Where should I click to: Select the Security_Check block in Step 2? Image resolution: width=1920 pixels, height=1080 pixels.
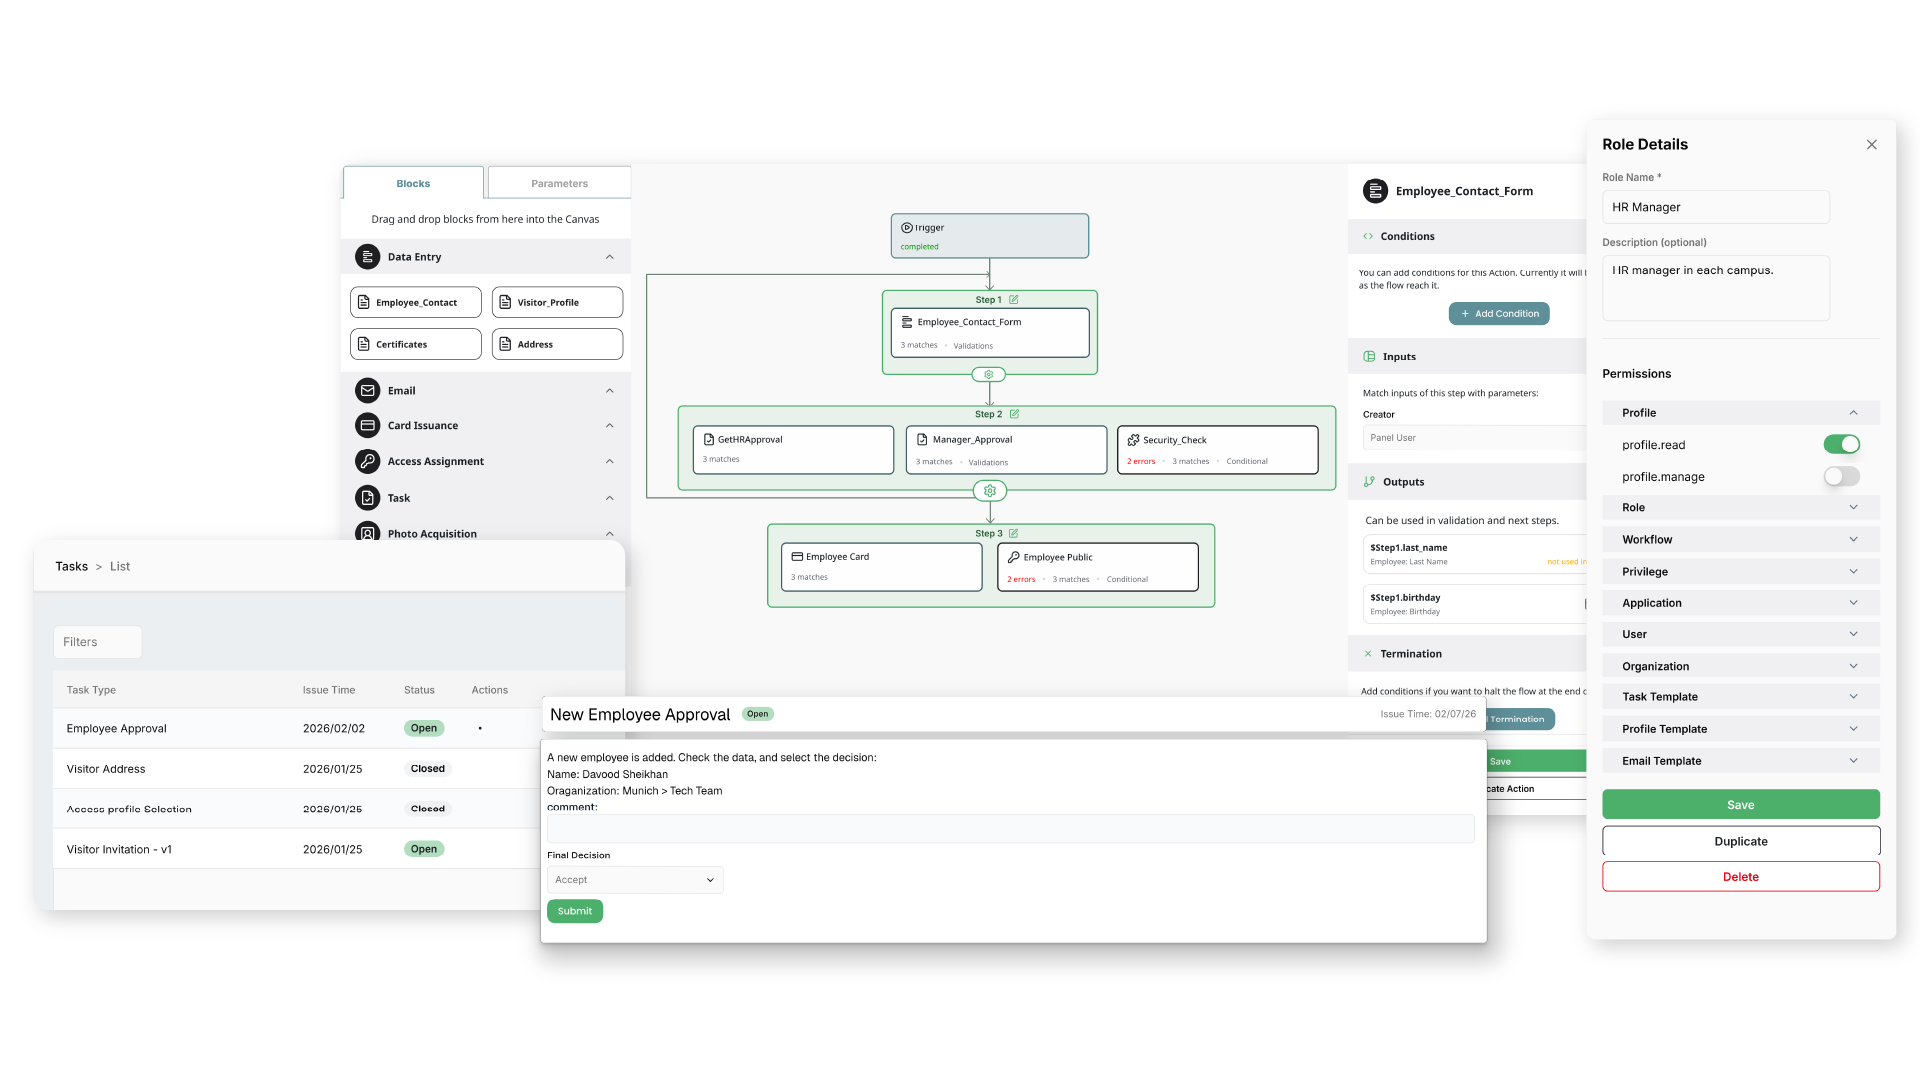pyautogui.click(x=1217, y=449)
